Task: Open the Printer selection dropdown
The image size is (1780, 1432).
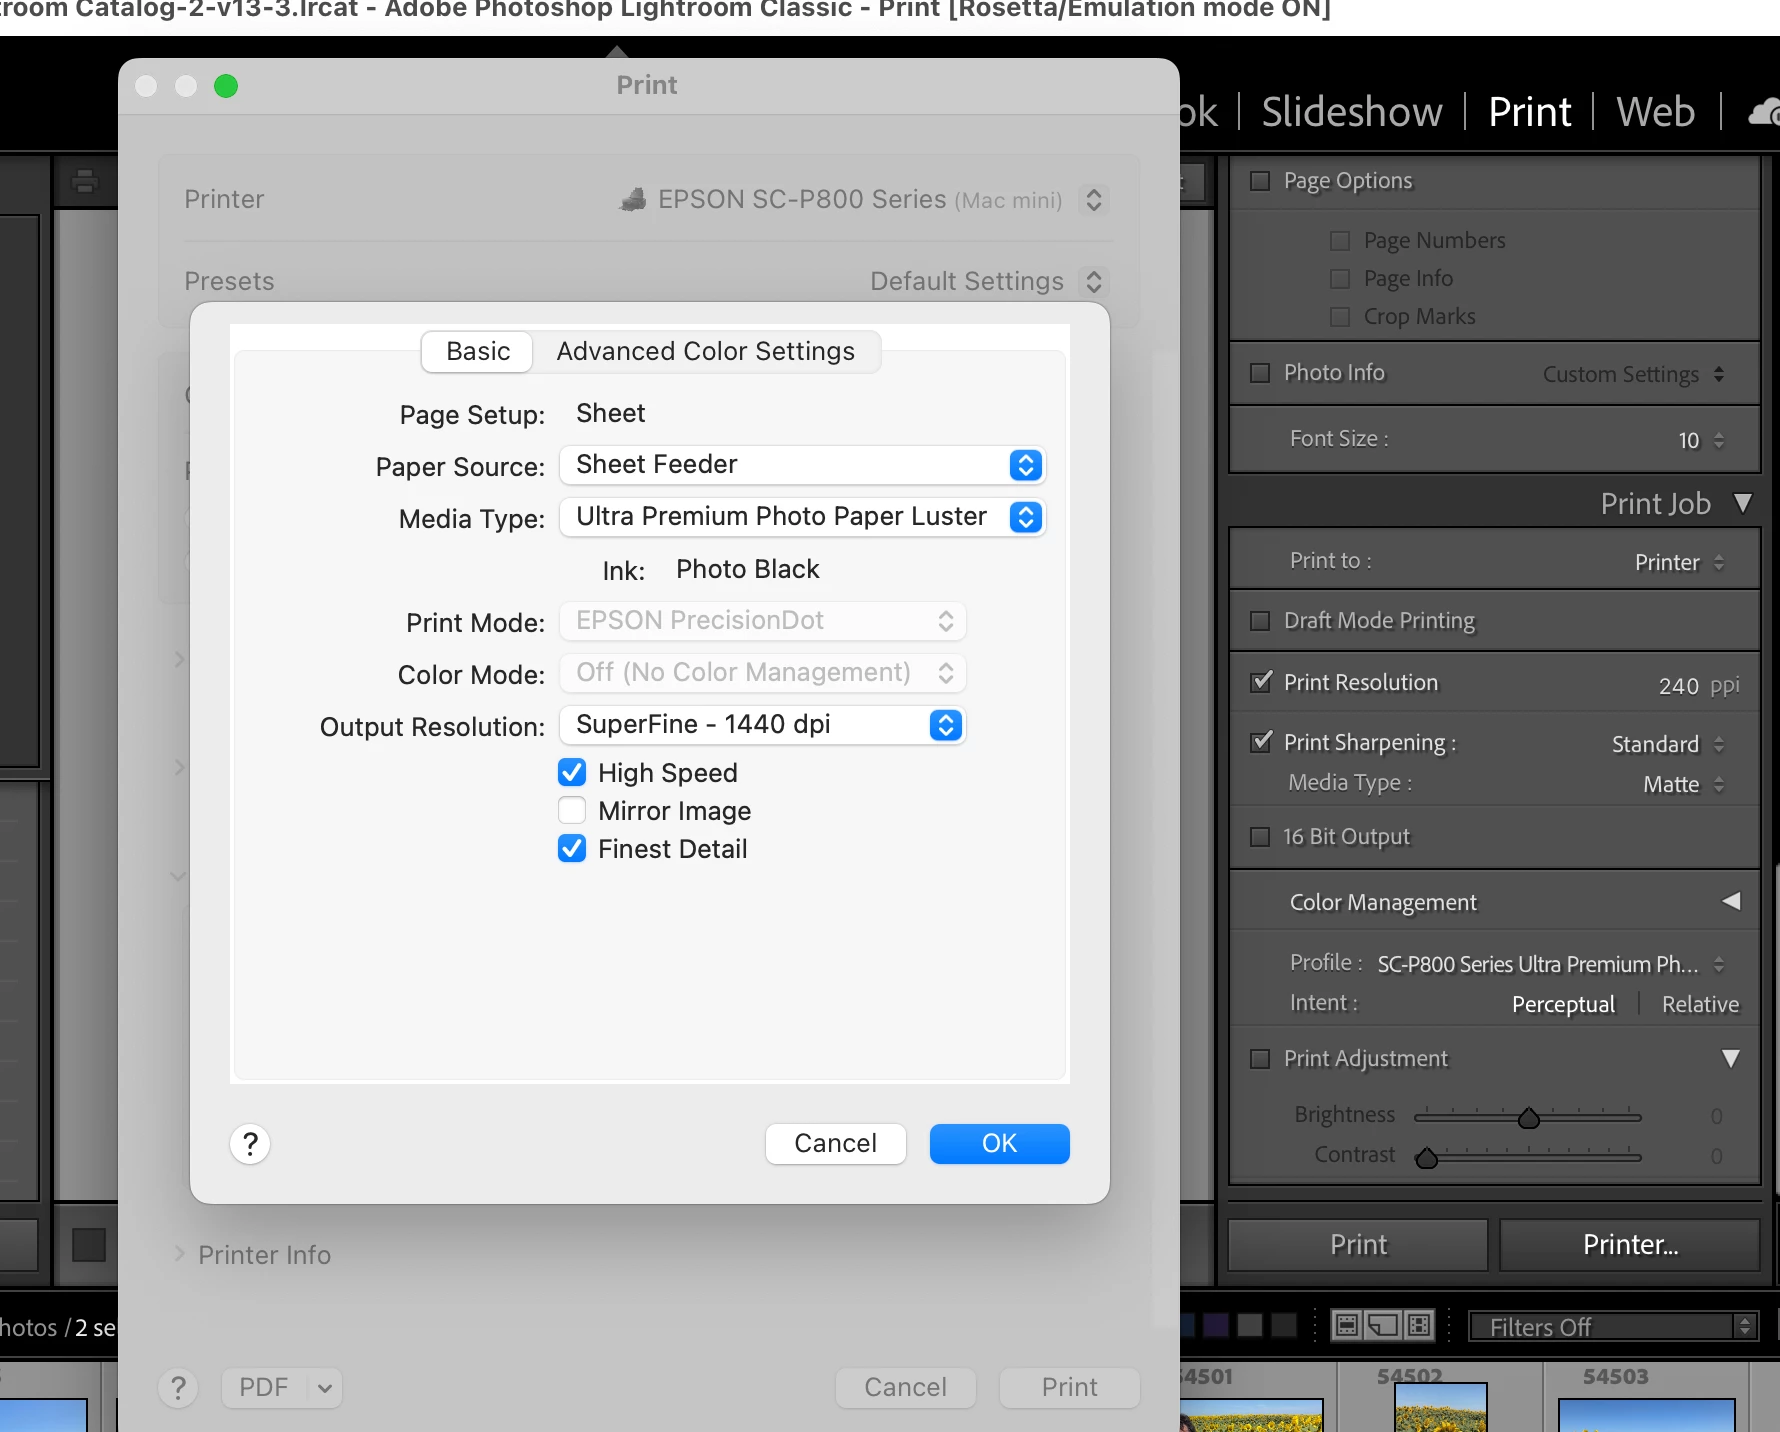Action: click(x=1094, y=199)
